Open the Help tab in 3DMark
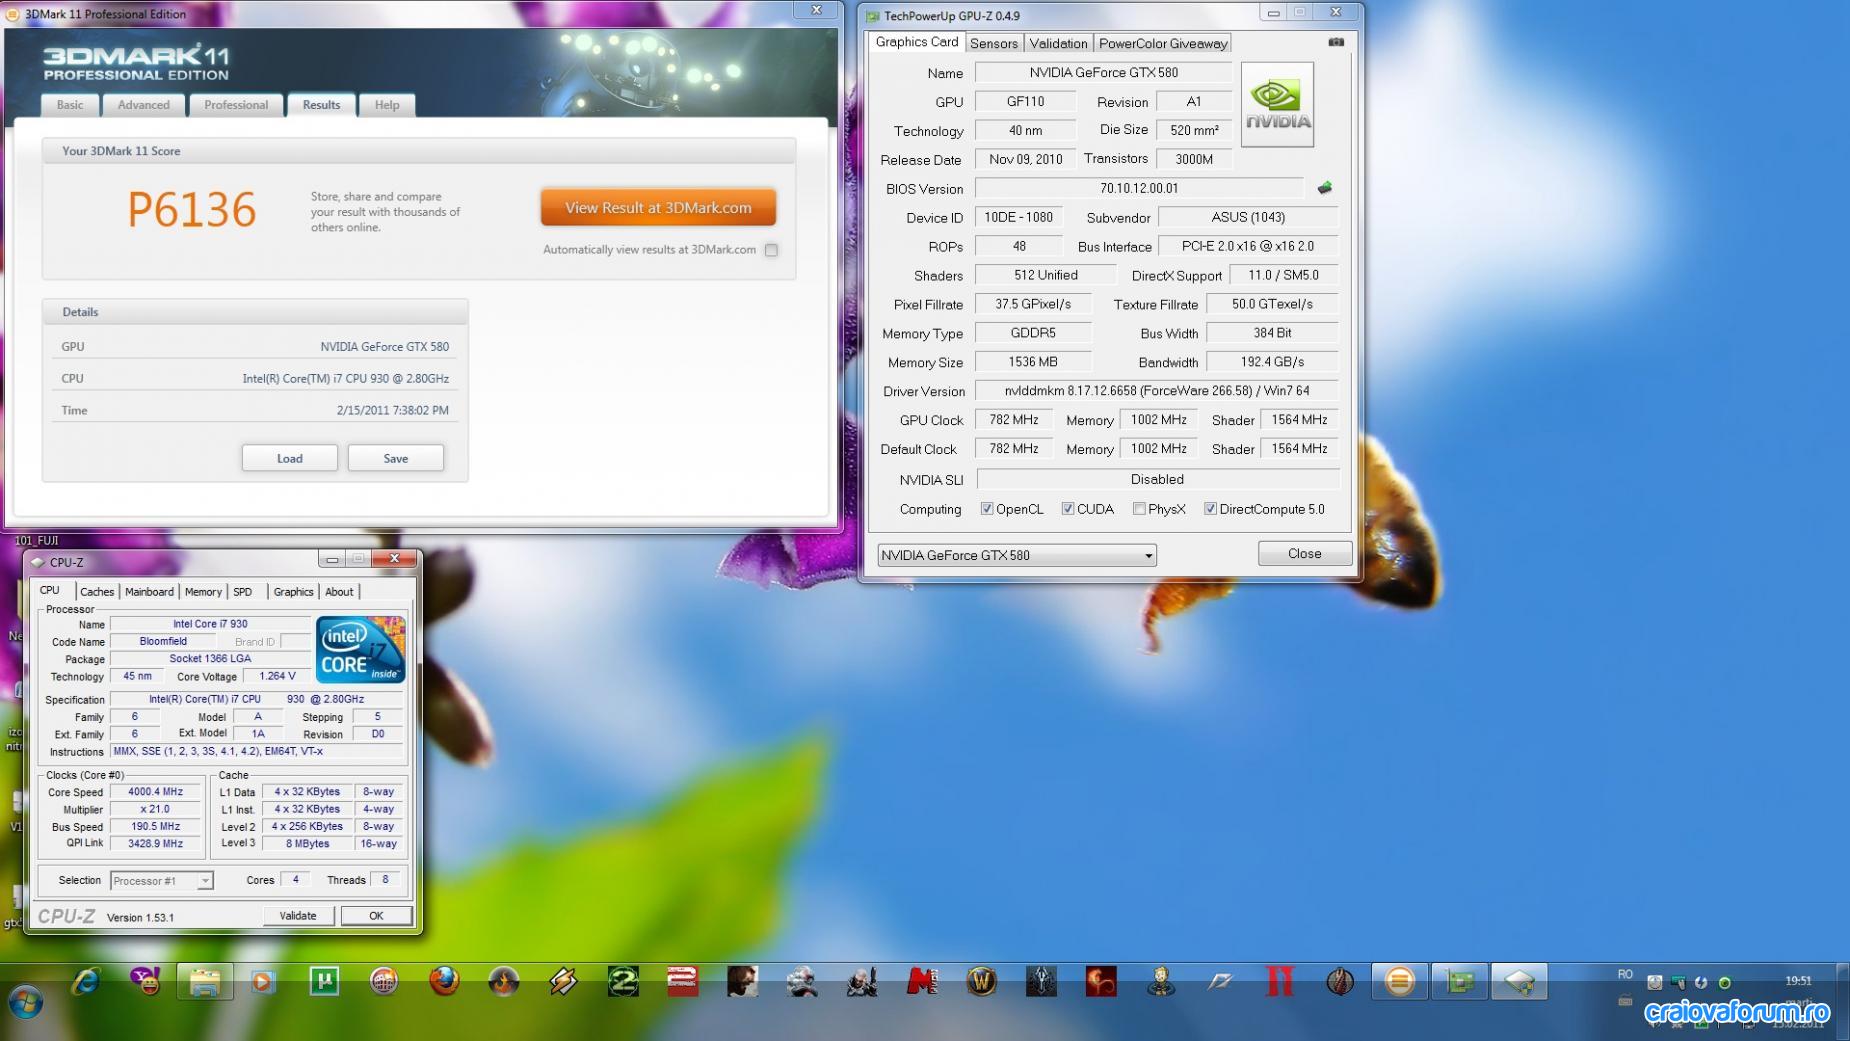 (x=387, y=105)
